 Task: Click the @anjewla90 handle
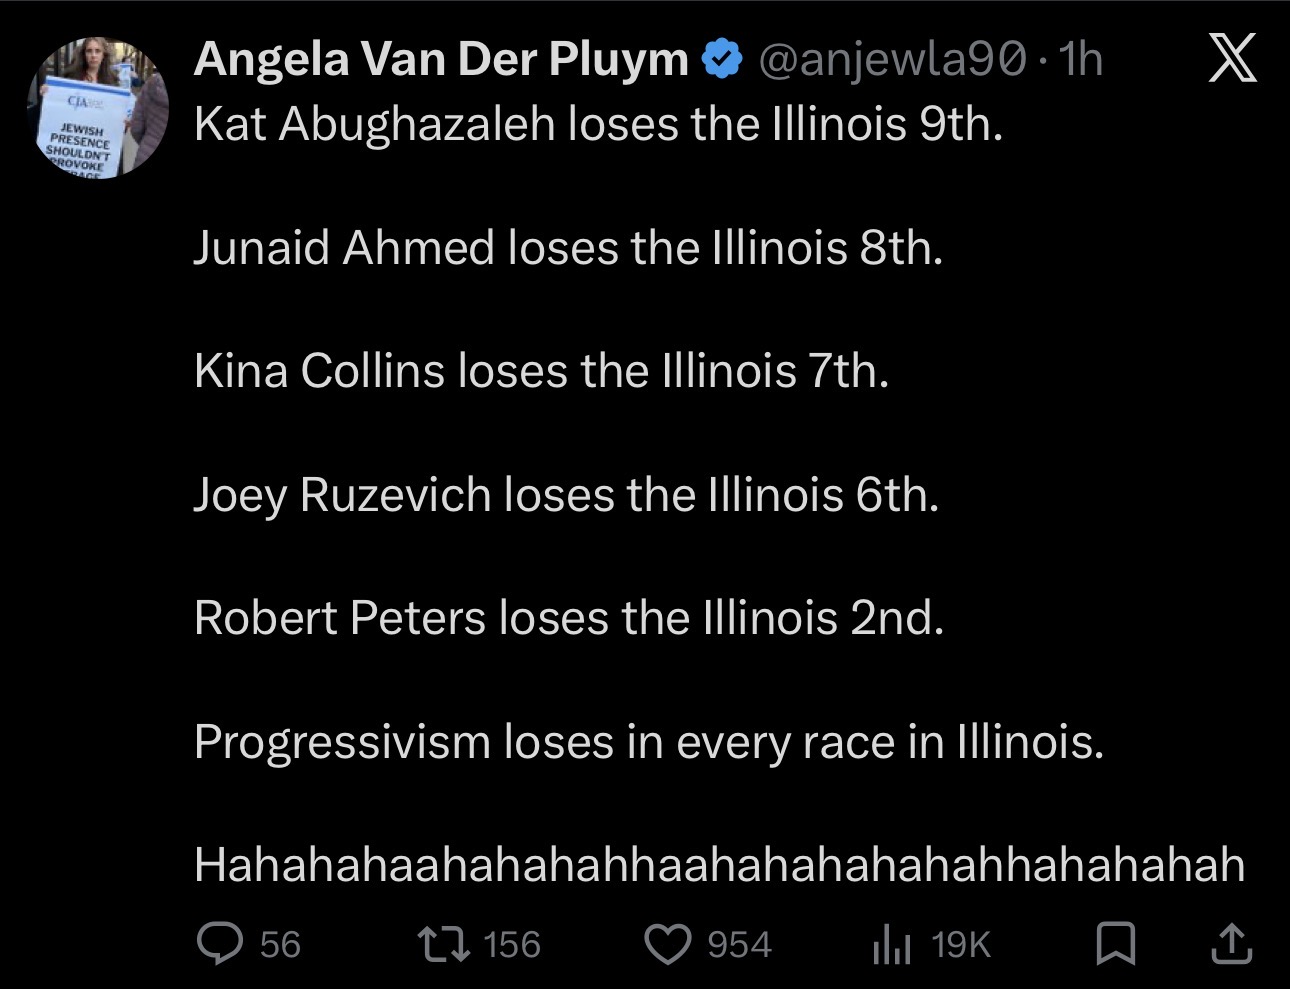click(892, 60)
